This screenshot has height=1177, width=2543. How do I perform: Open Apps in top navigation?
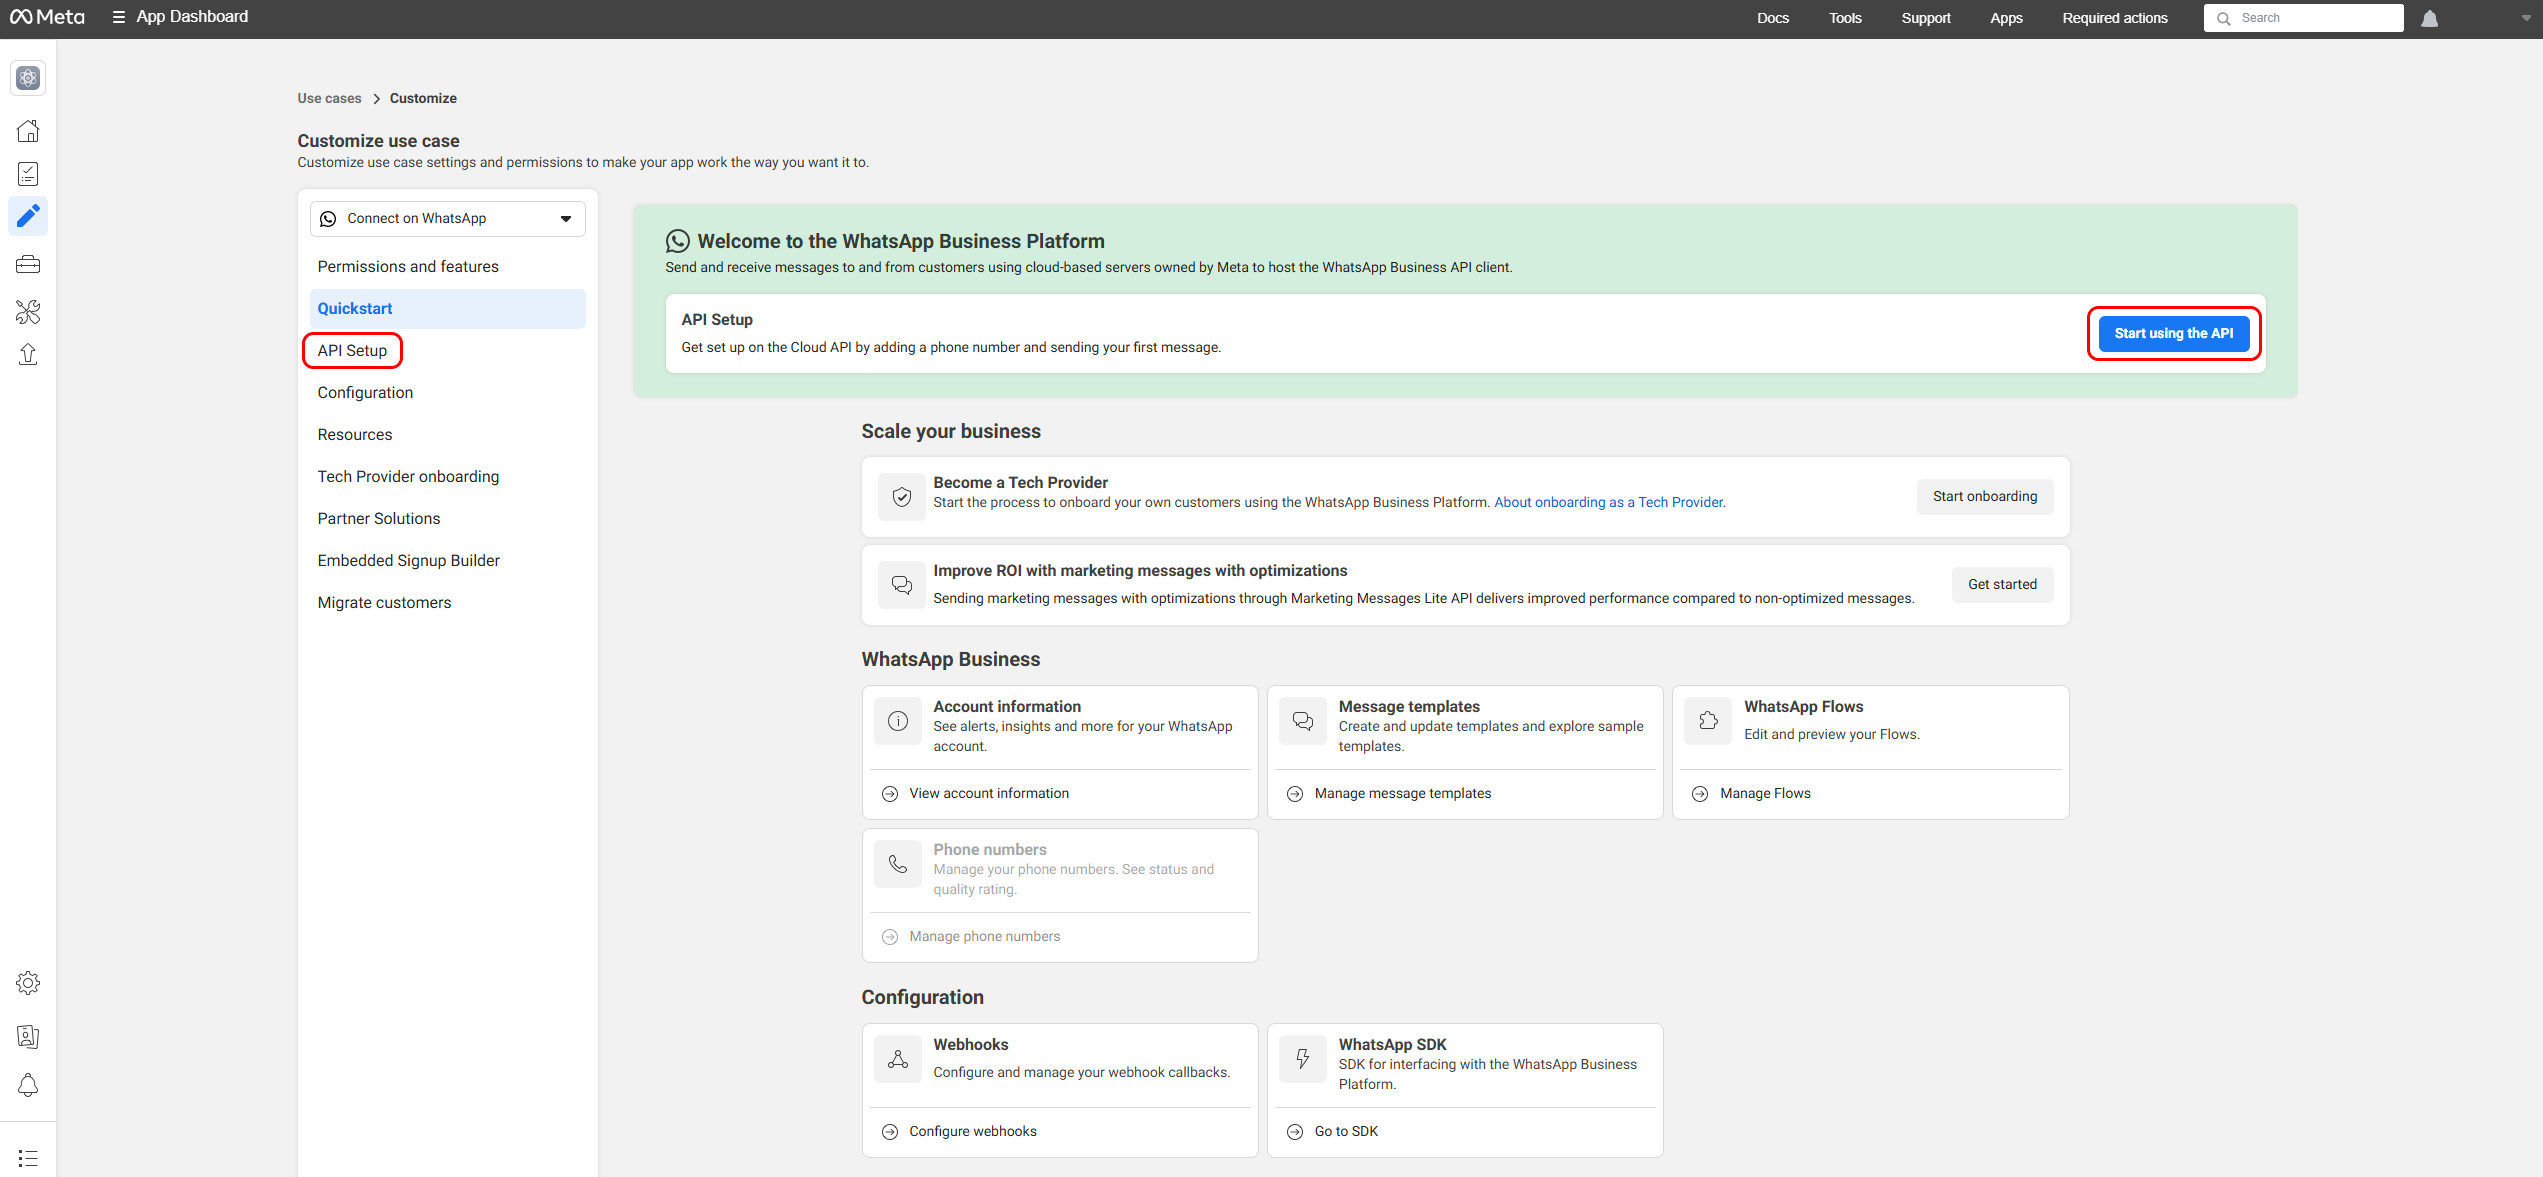2006,18
